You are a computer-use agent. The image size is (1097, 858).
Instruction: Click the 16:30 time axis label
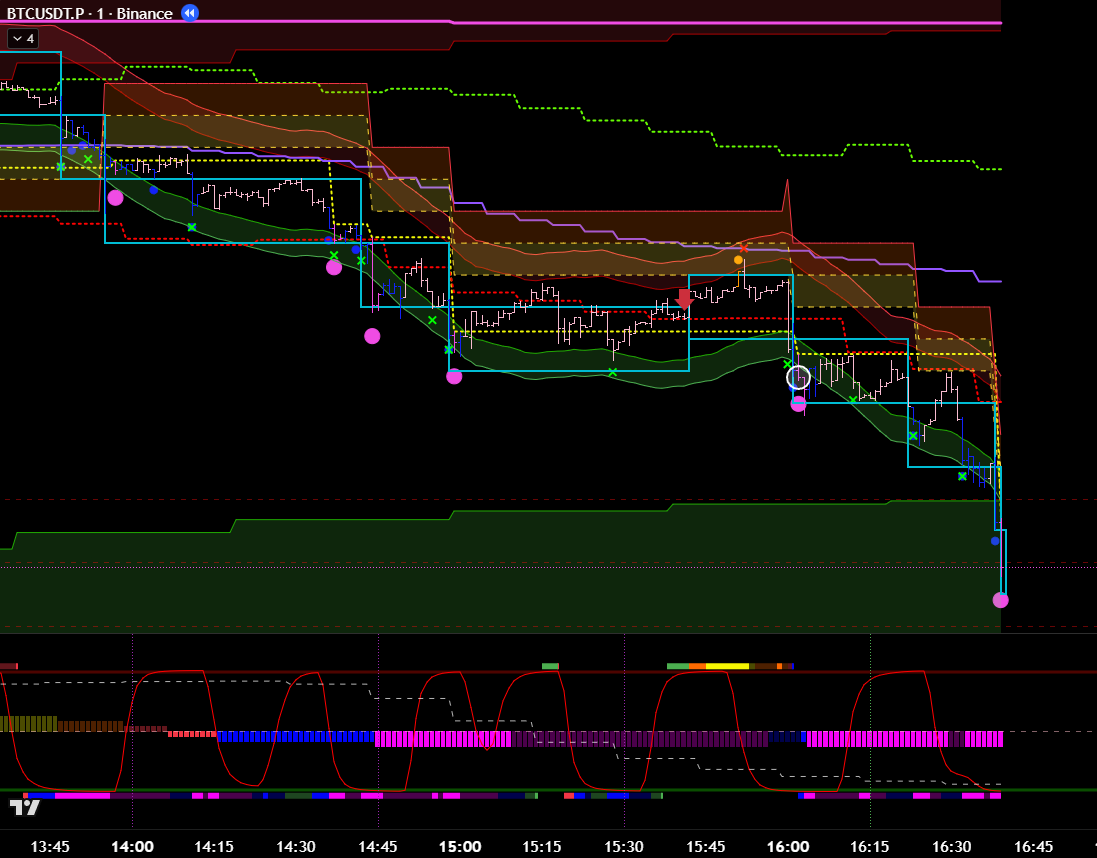click(951, 846)
